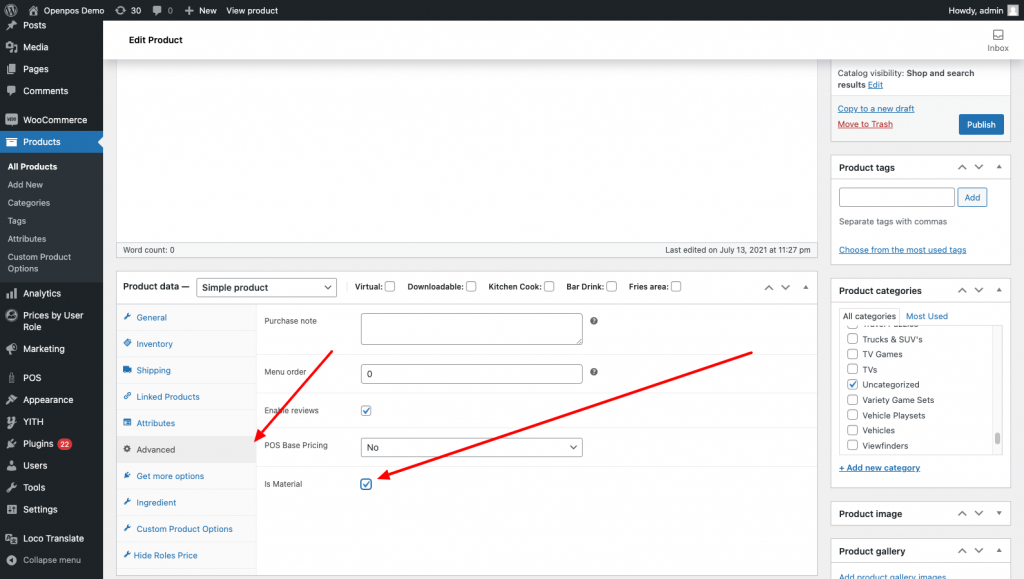Uncheck the Is Material checkbox
This screenshot has width=1024, height=579.
(x=366, y=483)
